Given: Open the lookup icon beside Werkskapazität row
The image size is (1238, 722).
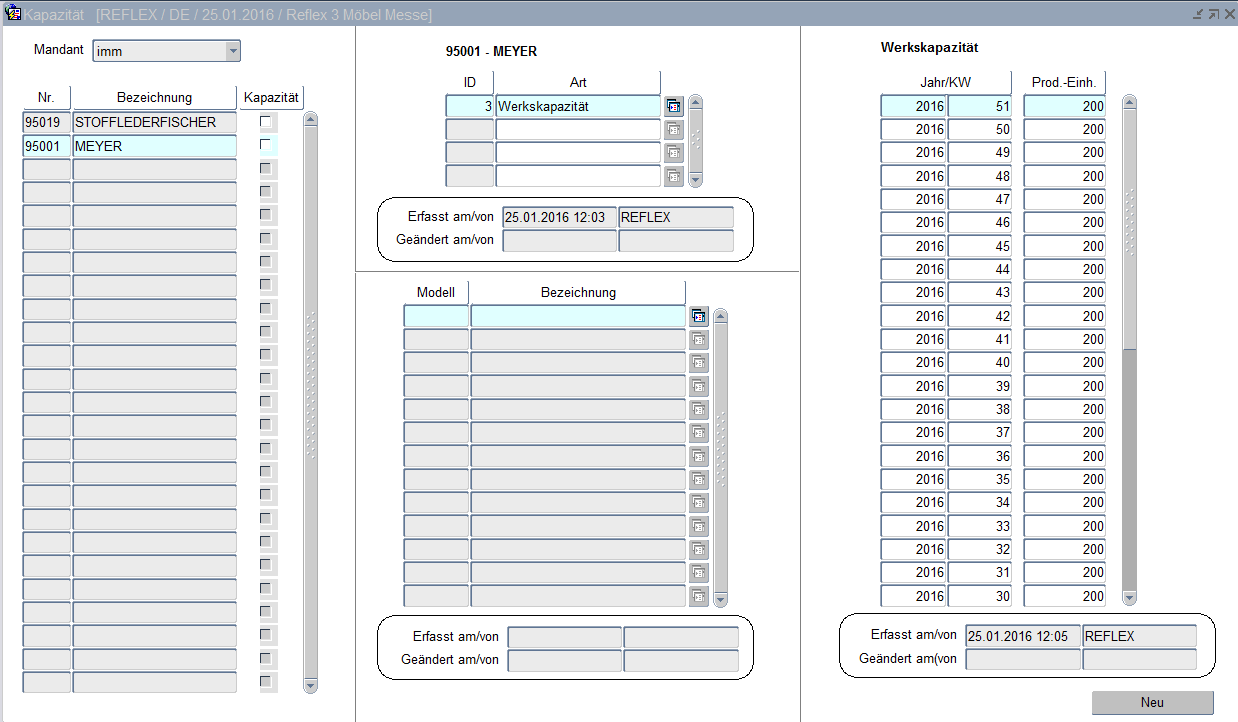Looking at the screenshot, I should (x=673, y=106).
